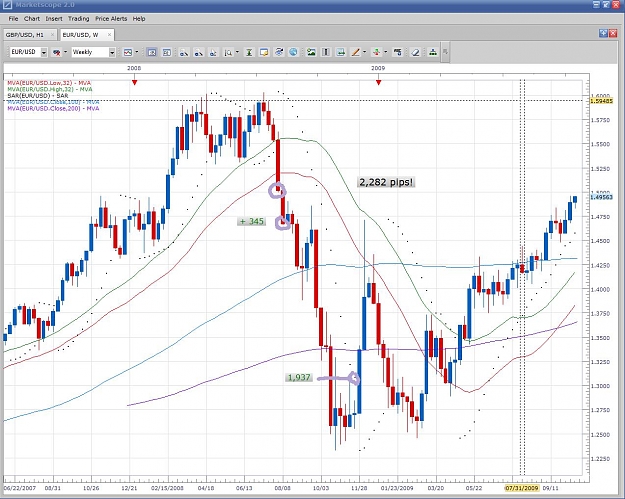Click the '1,937' chart label
This screenshot has width=625, height=499.
(x=299, y=377)
